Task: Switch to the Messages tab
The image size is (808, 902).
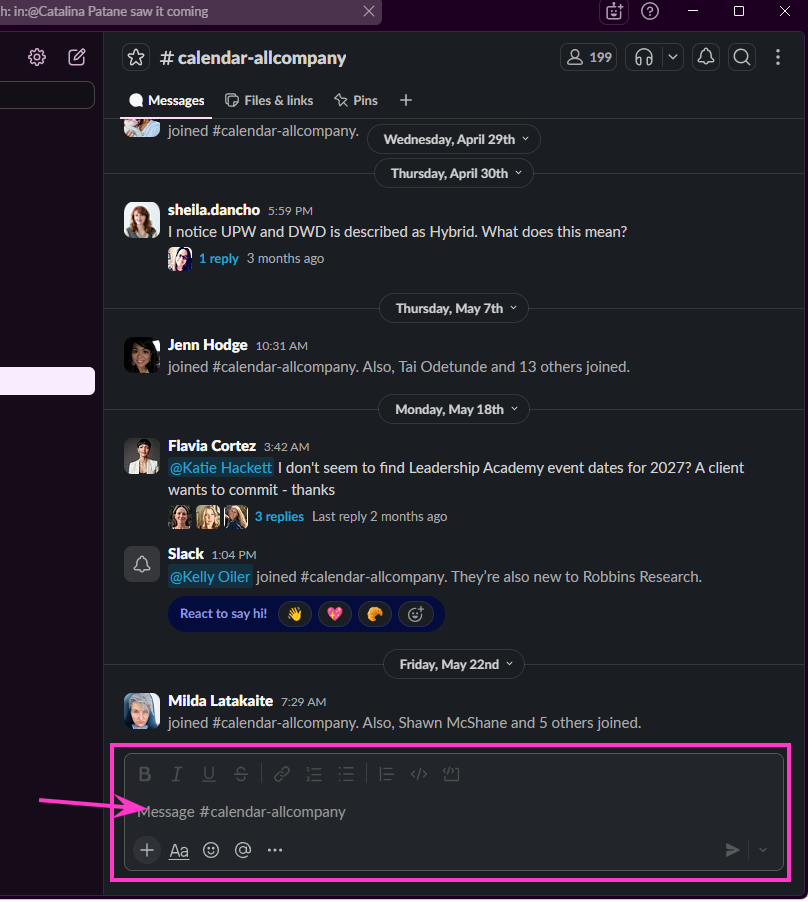Action: [167, 101]
